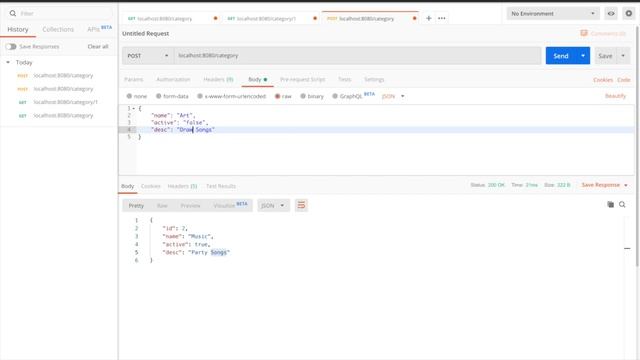Screen dimensions: 640x360
Task: Open the Params request tab
Action: (x=133, y=80)
